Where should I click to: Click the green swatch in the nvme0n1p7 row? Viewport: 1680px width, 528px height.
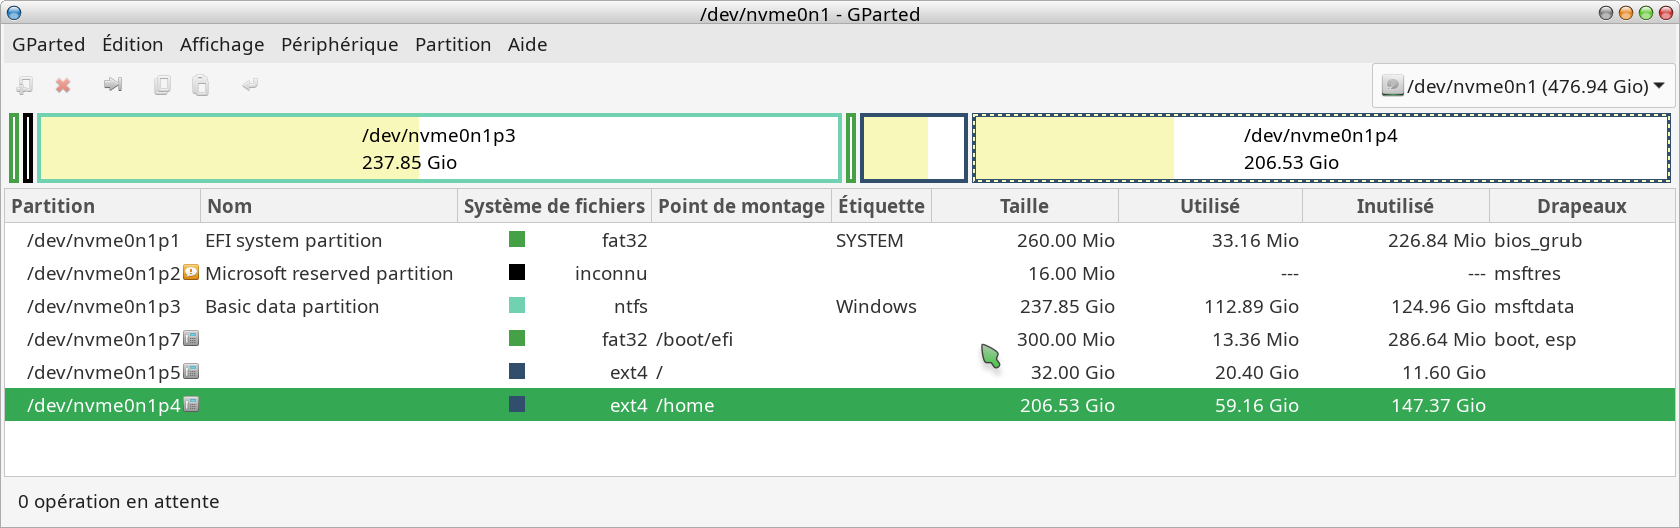[517, 338]
